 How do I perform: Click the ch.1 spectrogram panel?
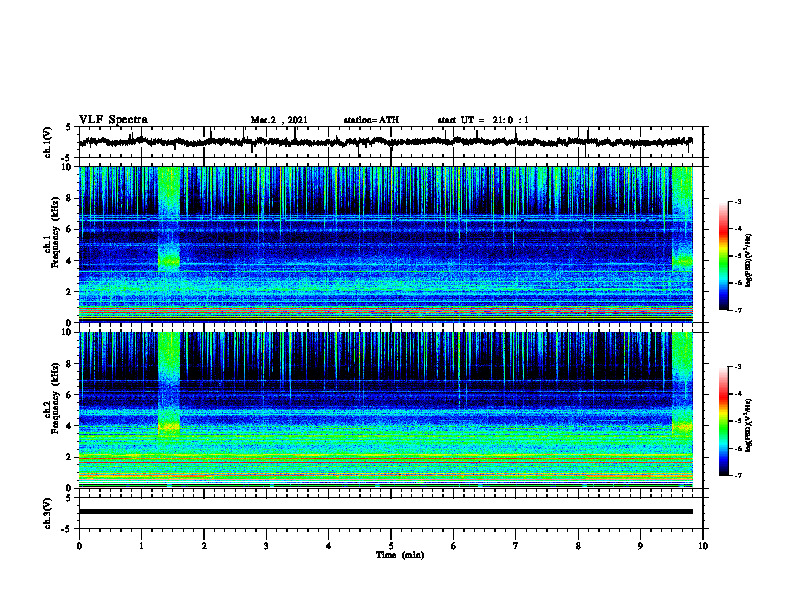tap(386, 244)
